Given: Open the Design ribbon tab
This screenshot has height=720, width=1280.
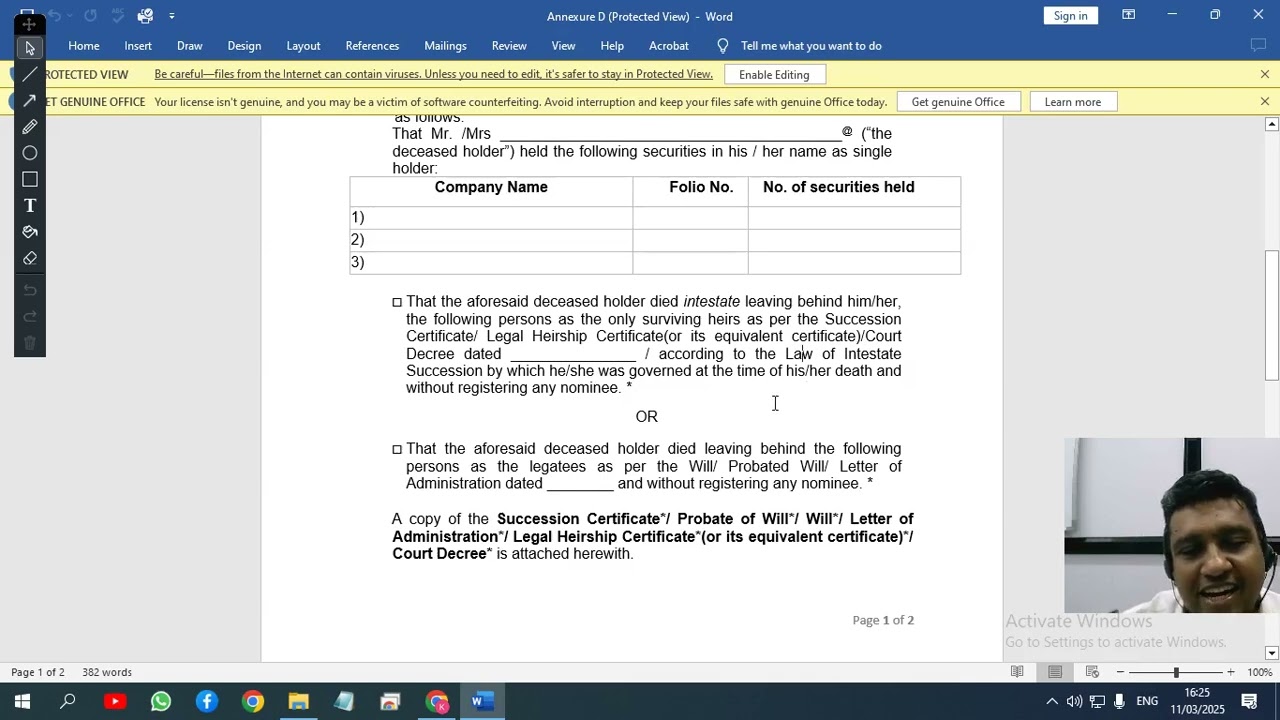Looking at the screenshot, I should (244, 46).
